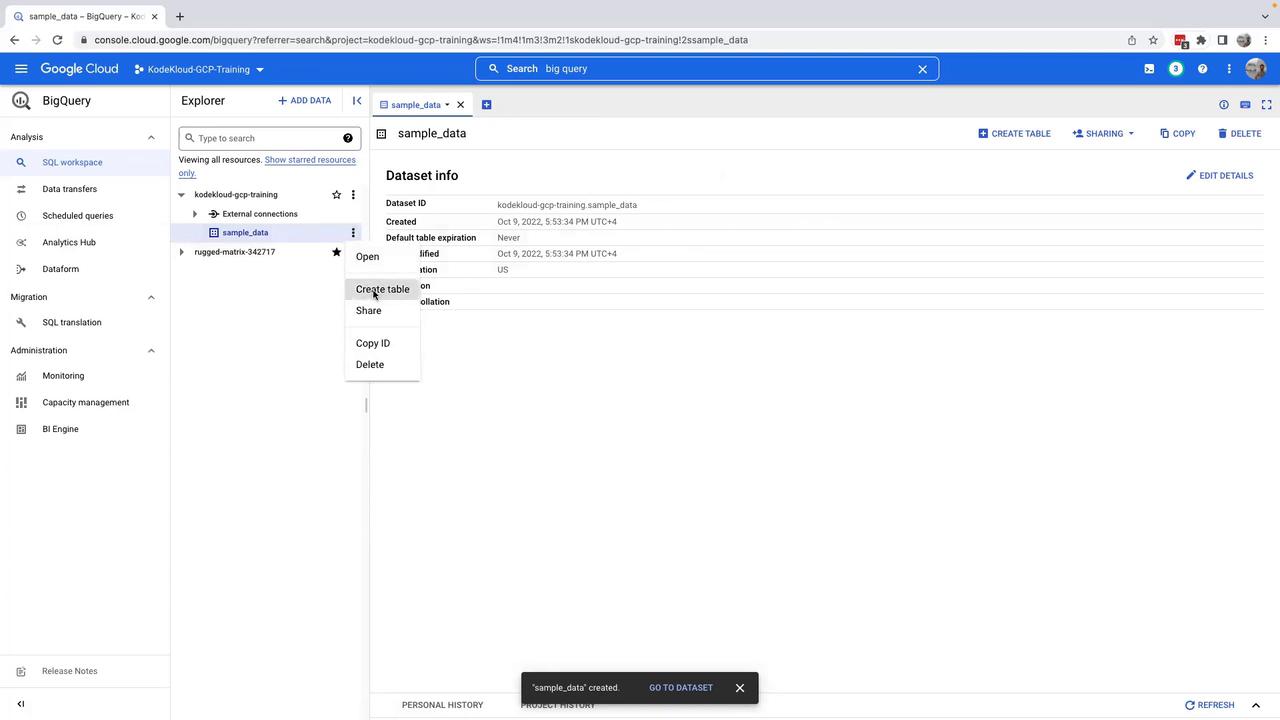Image resolution: width=1280 pixels, height=720 pixels.
Task: Open actions menu for kodekloud-gcp-training project
Action: tap(353, 195)
